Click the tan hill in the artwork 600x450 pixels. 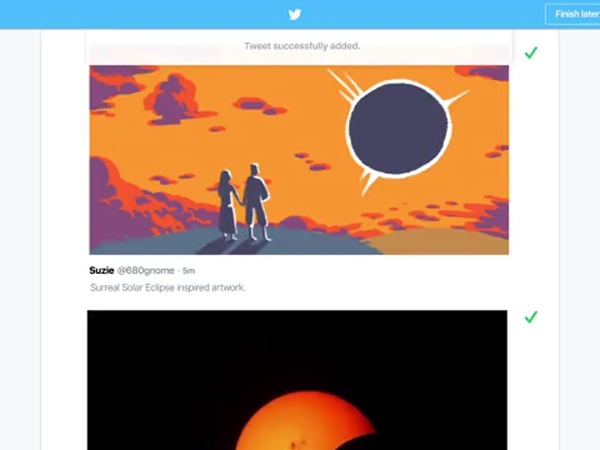[x=436, y=242]
